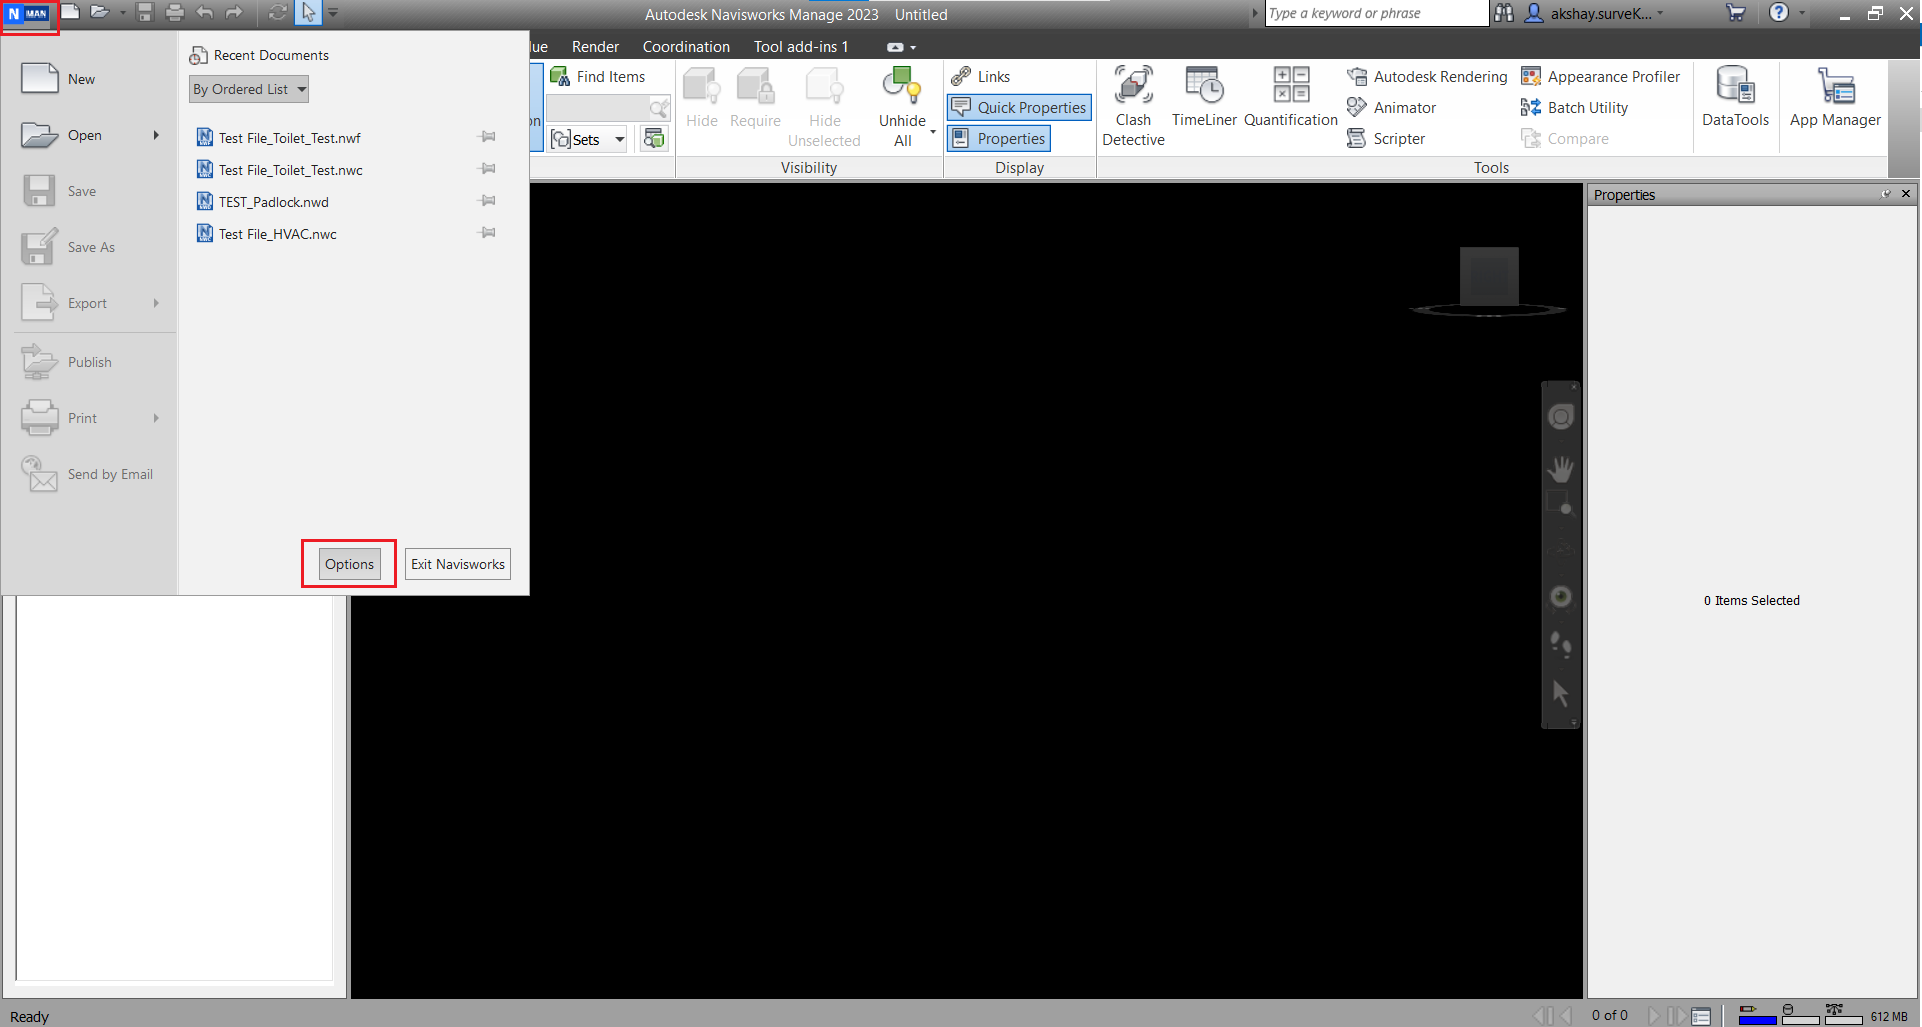Open the By Ordered List dropdown

click(249, 89)
